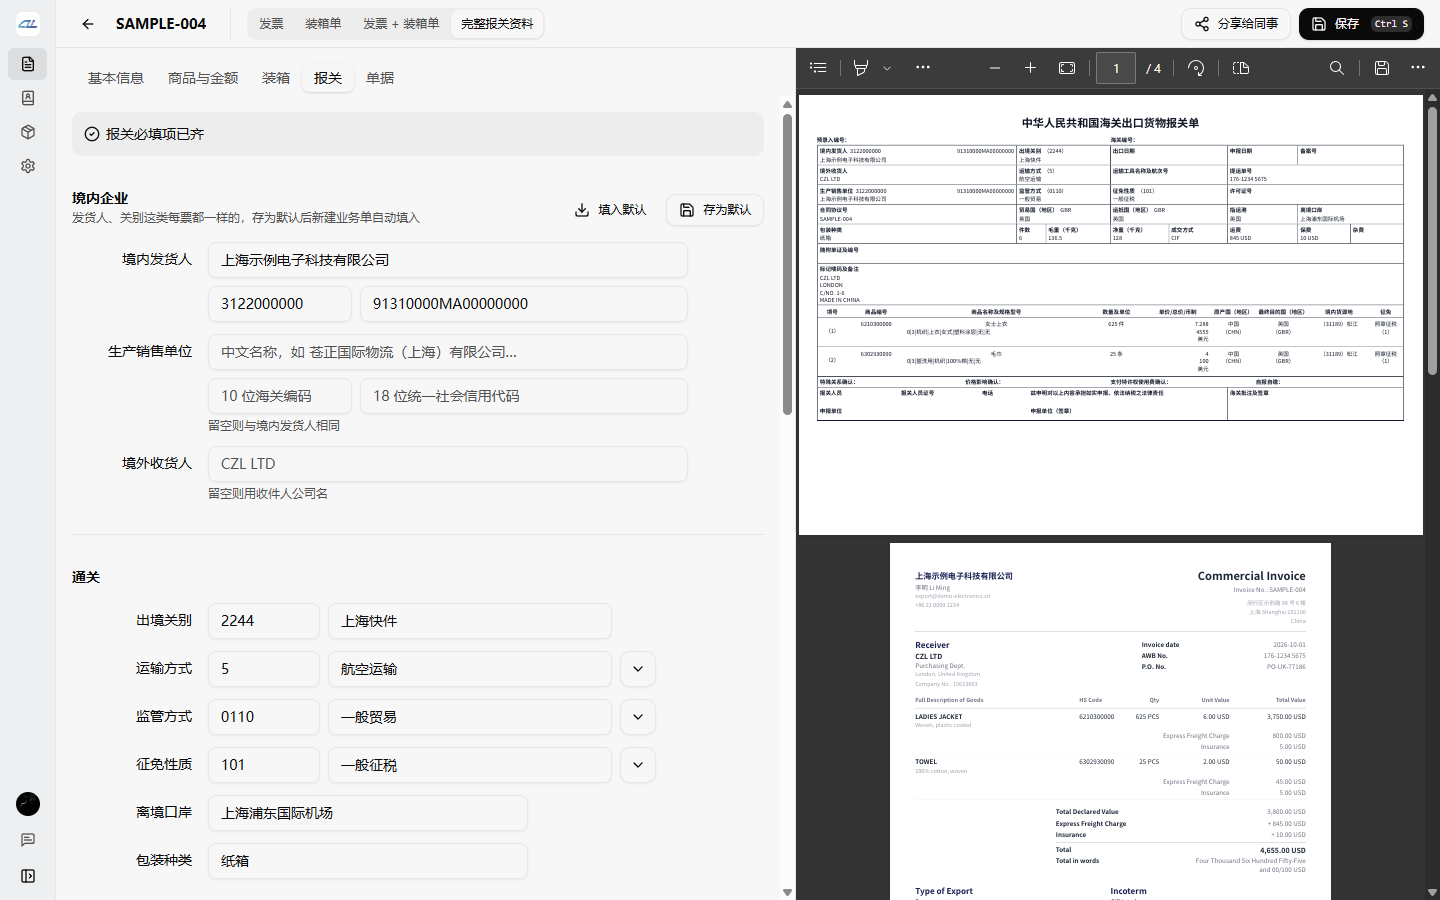Focus the 生产销售单位 Chinese name field
The height and width of the screenshot is (900, 1440).
(x=448, y=352)
